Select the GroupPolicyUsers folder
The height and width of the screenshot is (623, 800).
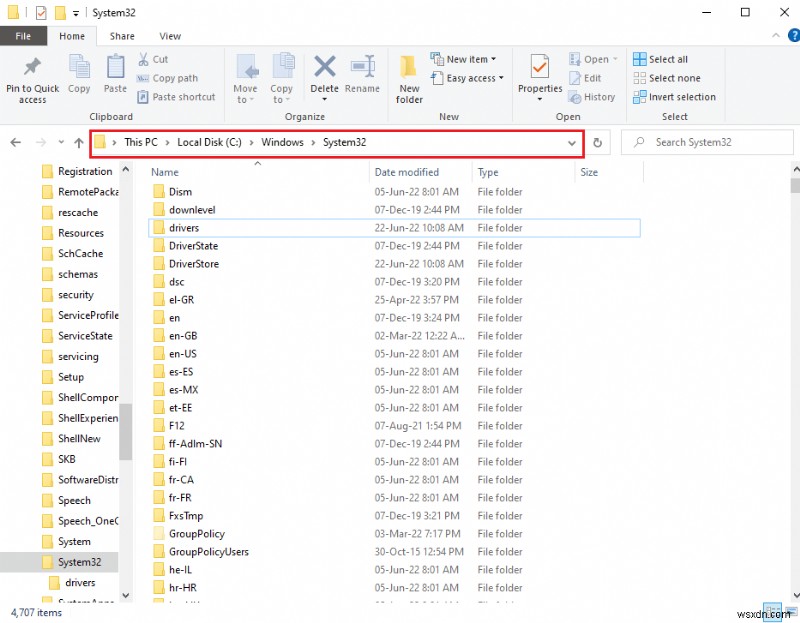pos(209,552)
